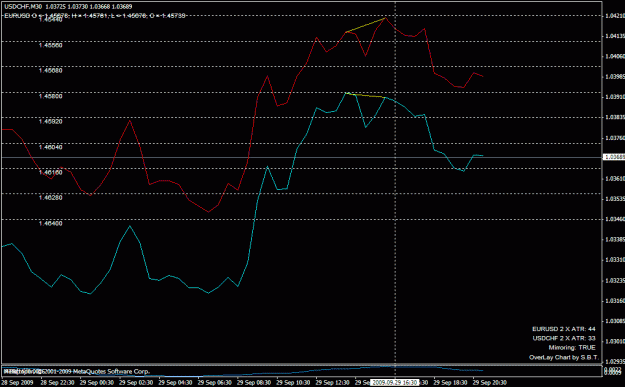Click the OverLay Chart by S.B.T. label

click(x=564, y=358)
